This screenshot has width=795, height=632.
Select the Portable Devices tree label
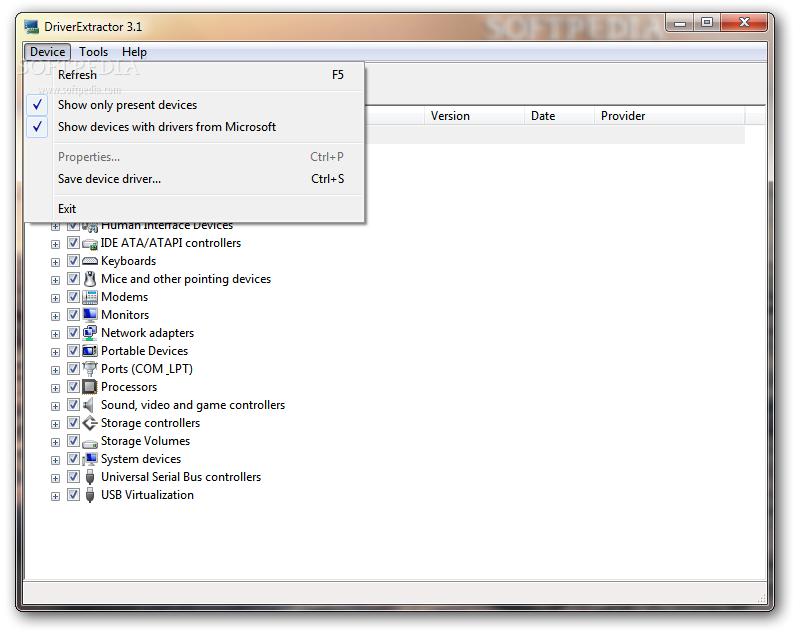144,351
